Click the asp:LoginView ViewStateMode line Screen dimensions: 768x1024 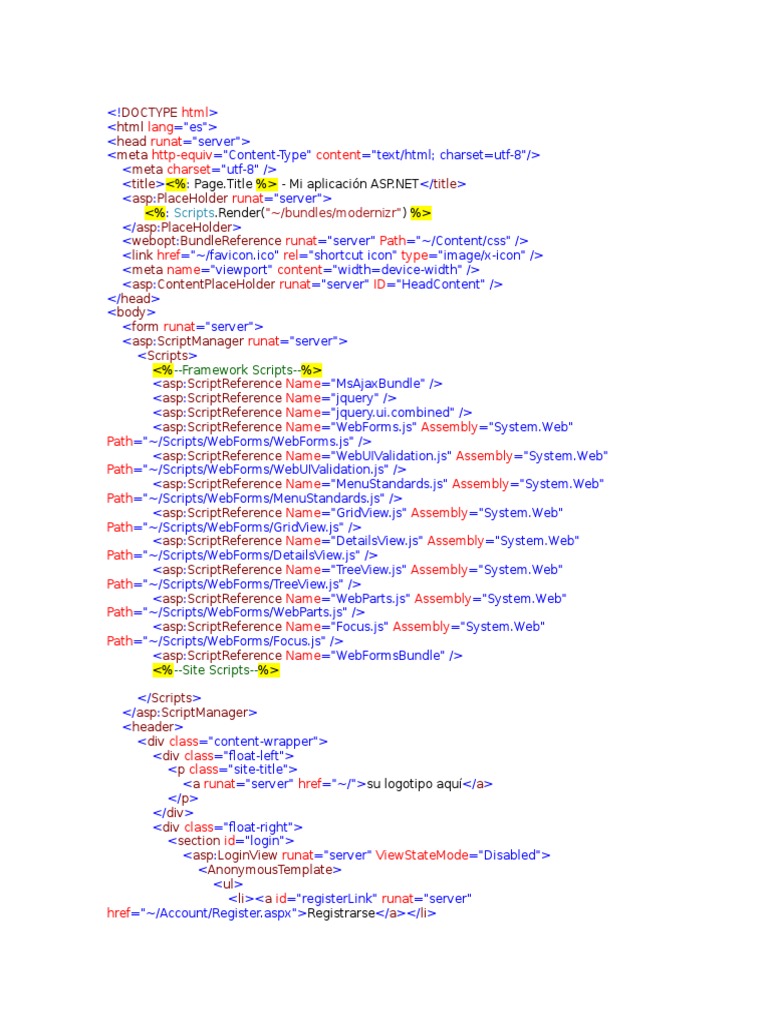click(366, 855)
